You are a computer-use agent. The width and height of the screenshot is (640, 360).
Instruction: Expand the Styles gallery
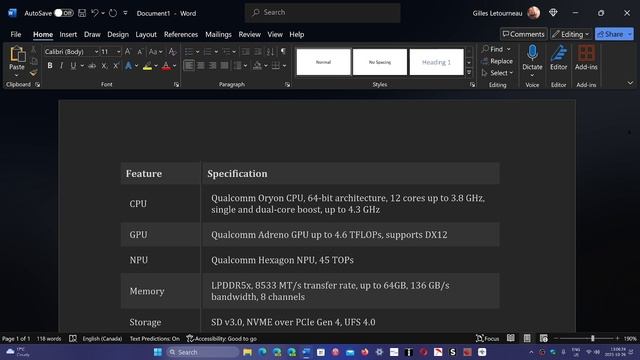point(469,72)
